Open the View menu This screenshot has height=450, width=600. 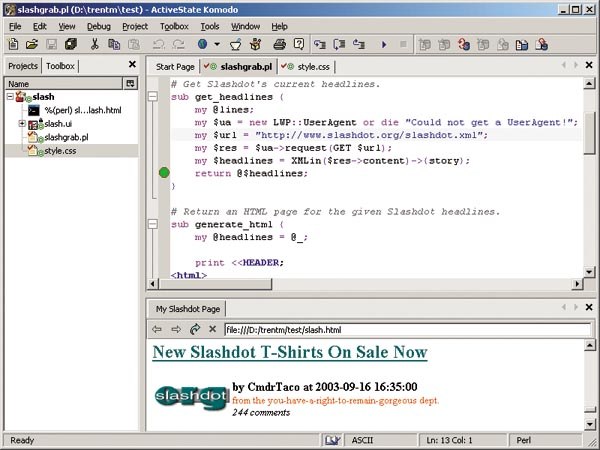tap(67, 26)
